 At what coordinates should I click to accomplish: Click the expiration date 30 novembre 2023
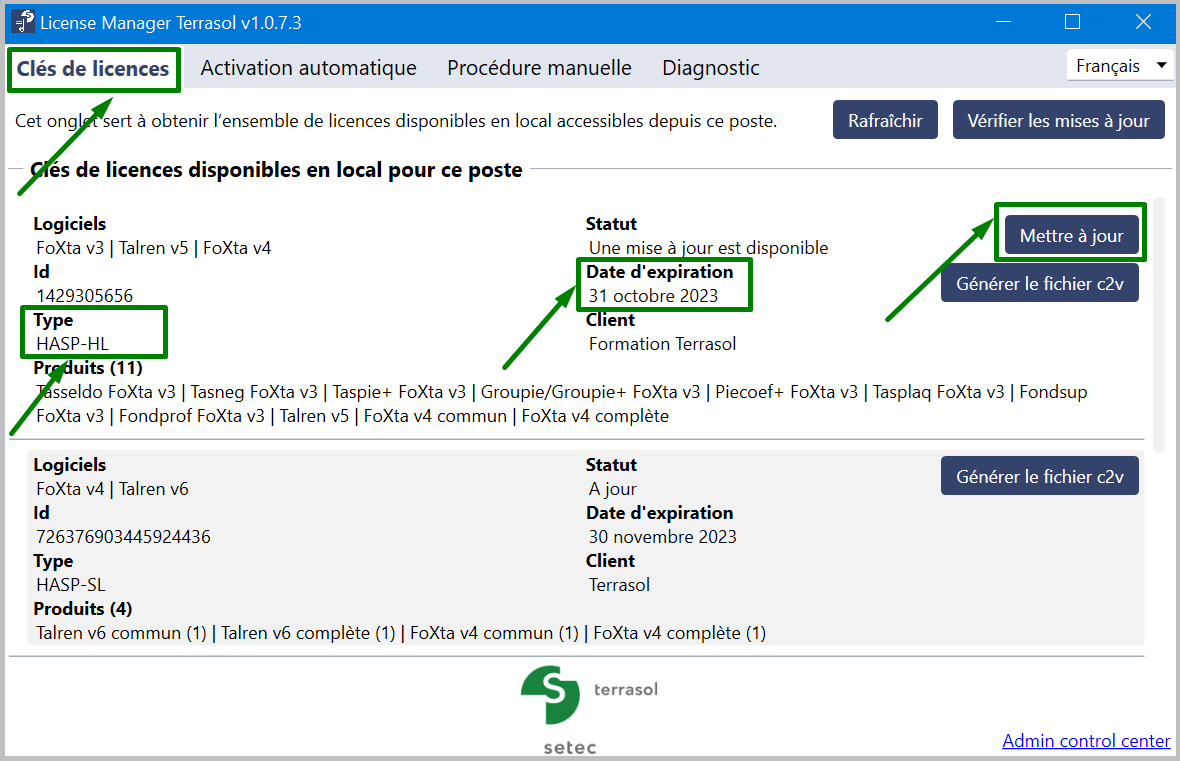pos(662,537)
